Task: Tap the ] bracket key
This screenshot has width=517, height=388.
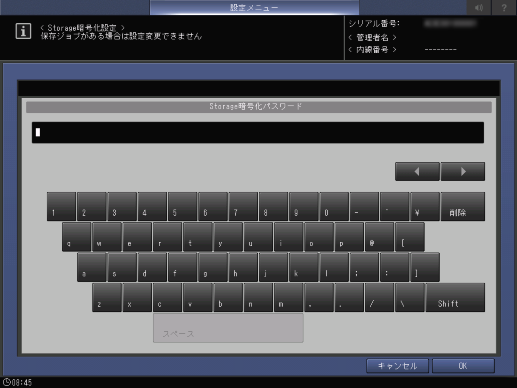Action: (x=425, y=267)
